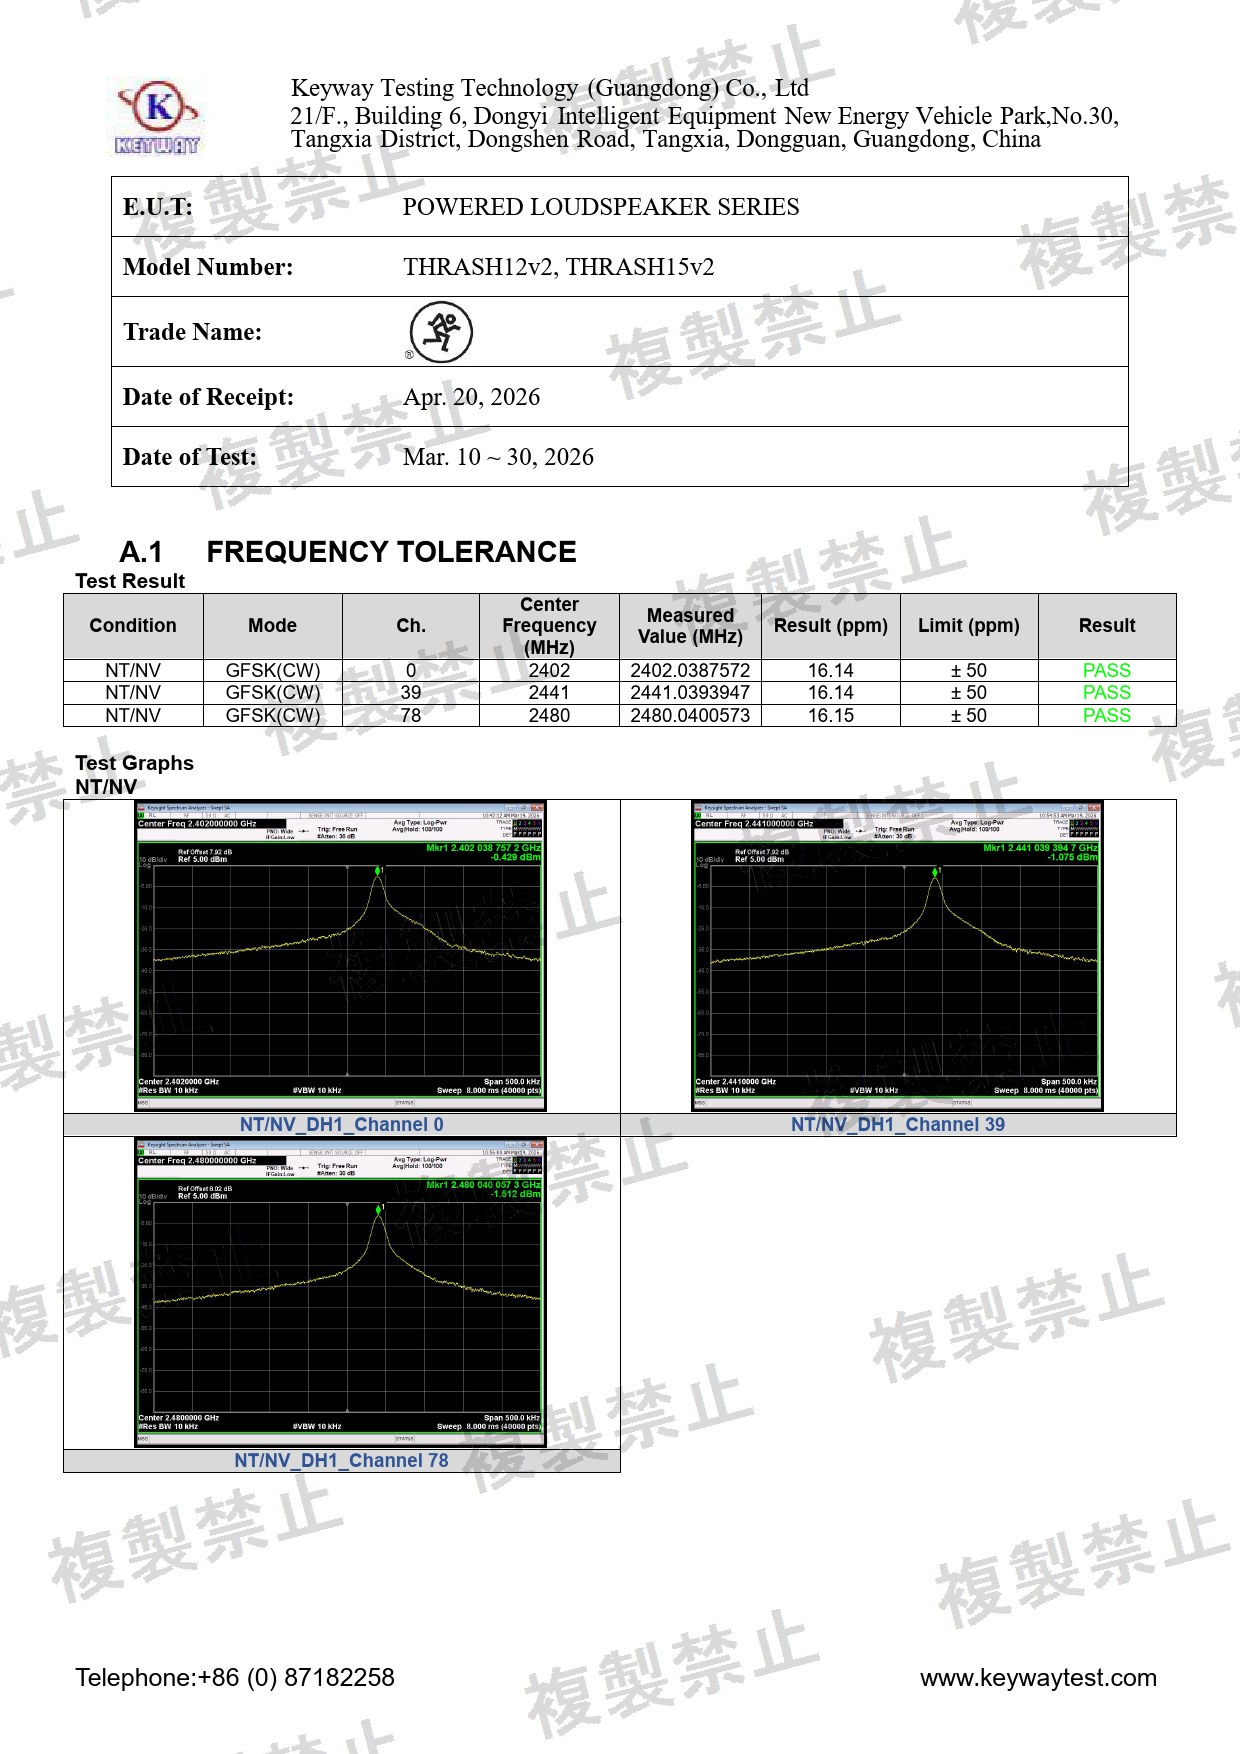Click the "Trade Name:" row label
1240x1754 pixels.
coord(192,332)
